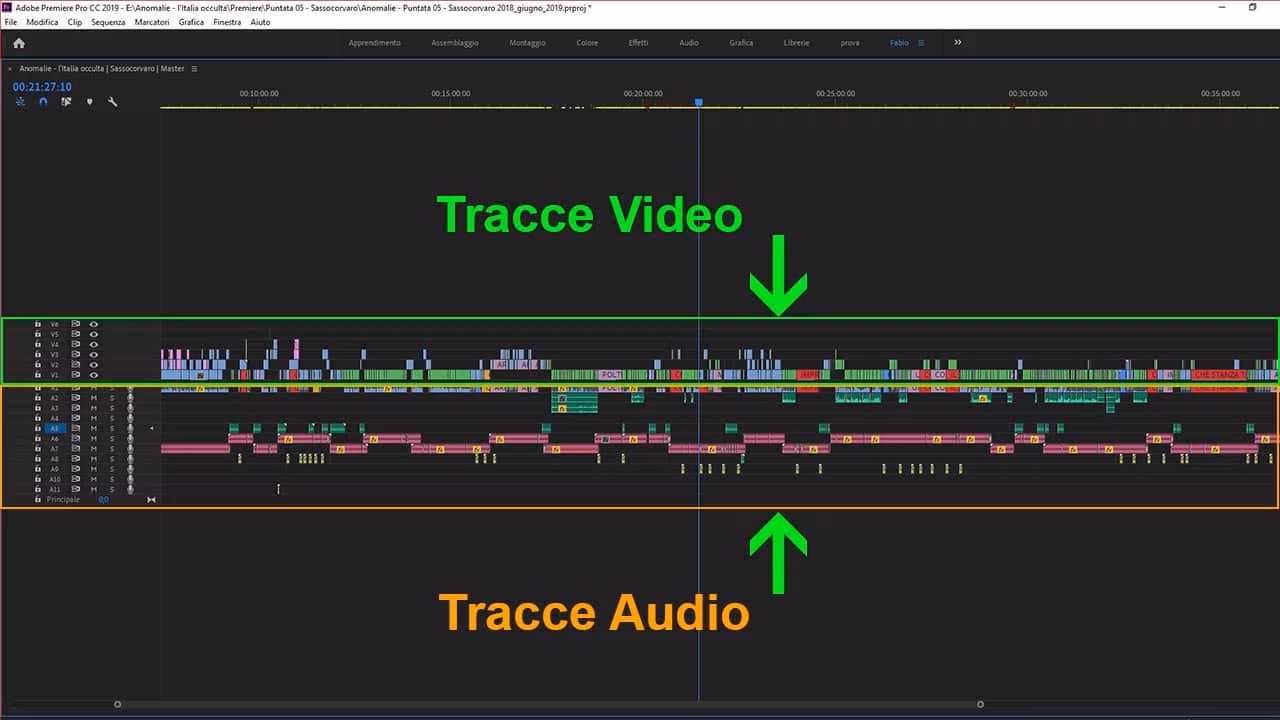Click the sync lock icon on track V2

point(74,364)
